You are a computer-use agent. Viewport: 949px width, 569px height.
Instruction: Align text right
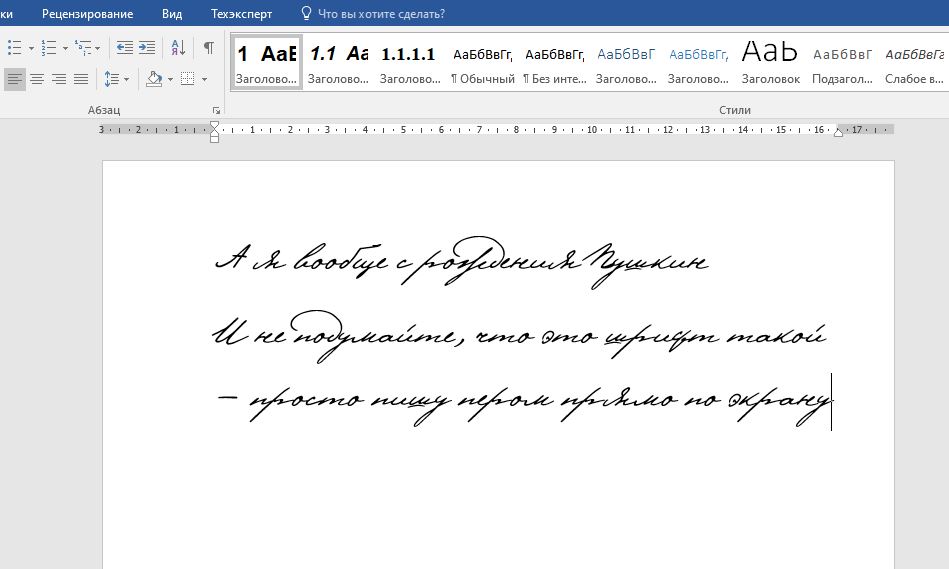(x=59, y=79)
